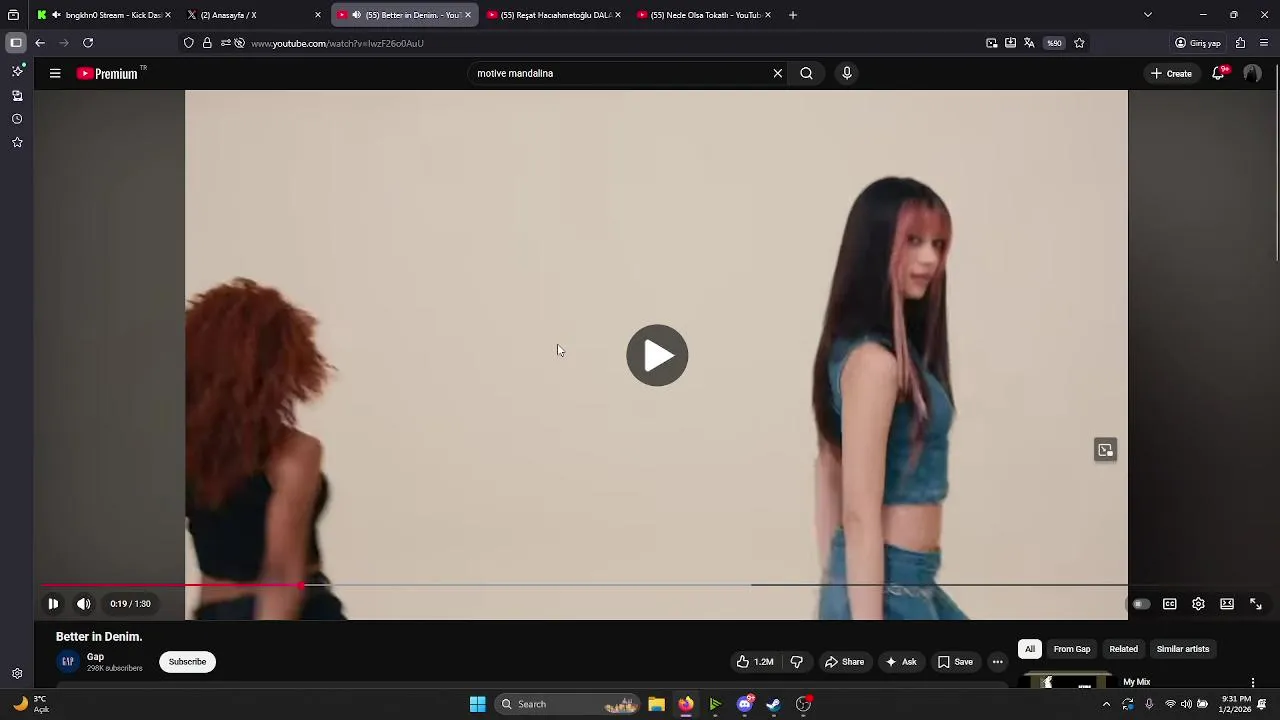Switch to Anasayfa / X tab
1280x720 pixels.
click(x=255, y=15)
